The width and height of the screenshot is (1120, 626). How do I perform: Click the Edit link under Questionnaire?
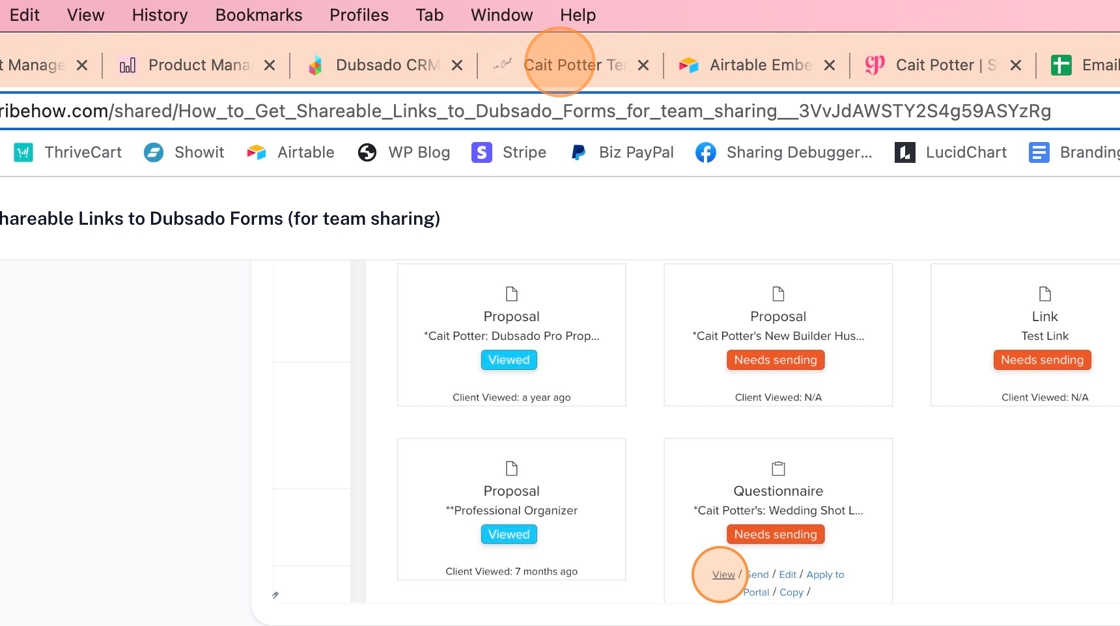click(x=788, y=575)
